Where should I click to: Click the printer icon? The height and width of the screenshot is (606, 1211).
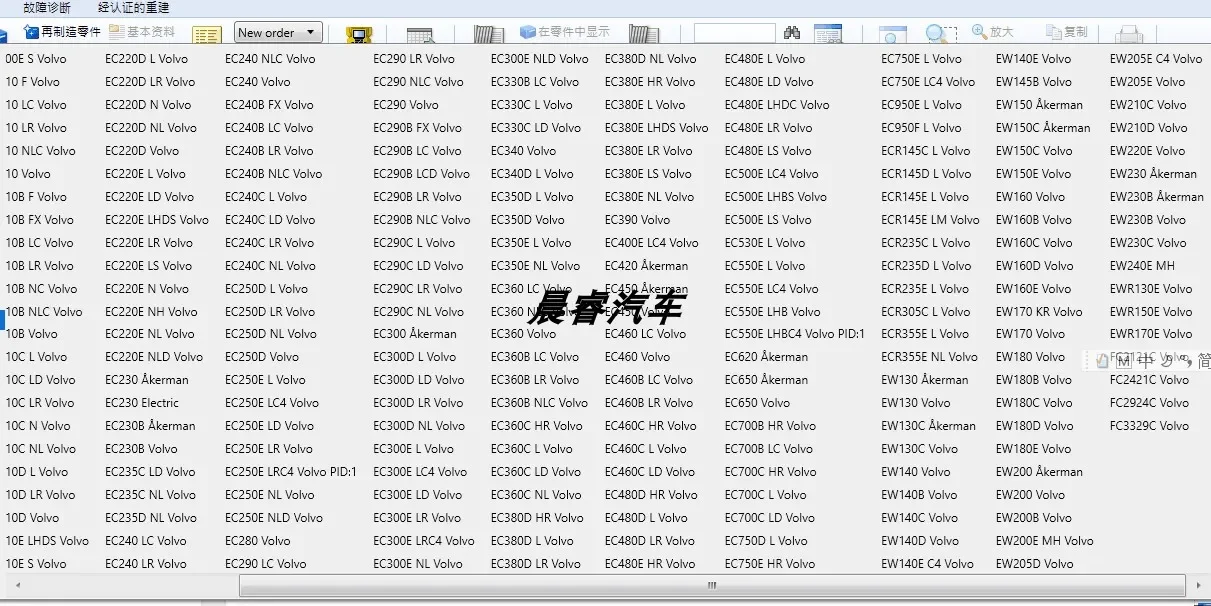1129,35
